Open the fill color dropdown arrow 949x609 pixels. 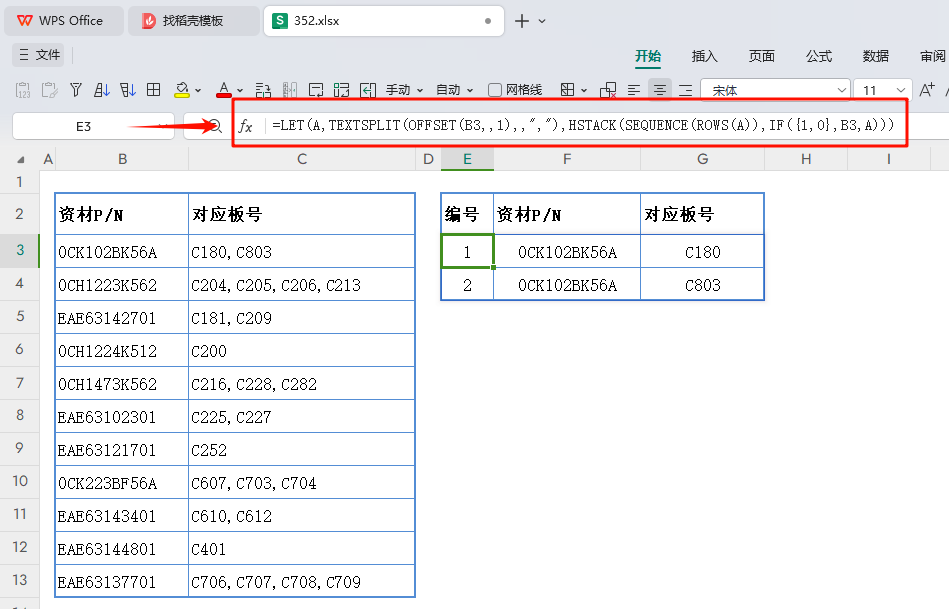[x=198, y=91]
